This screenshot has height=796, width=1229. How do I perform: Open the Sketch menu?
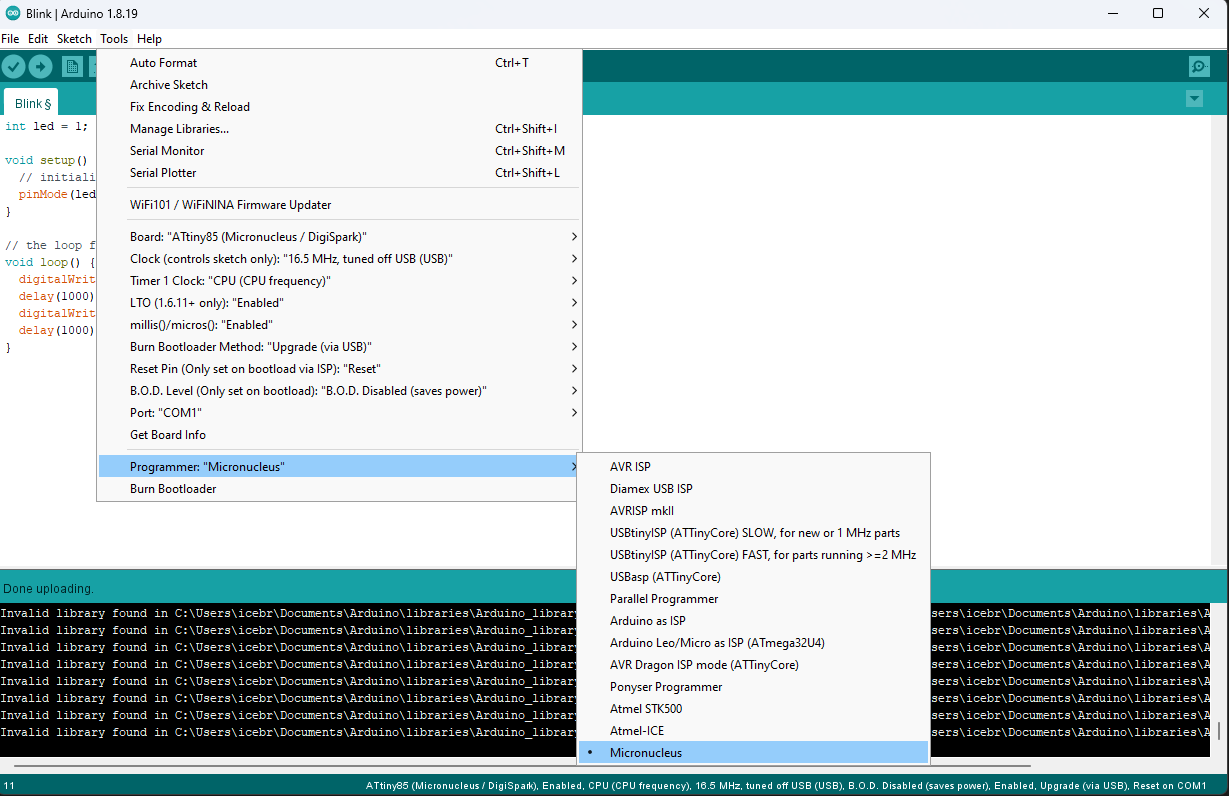74,39
